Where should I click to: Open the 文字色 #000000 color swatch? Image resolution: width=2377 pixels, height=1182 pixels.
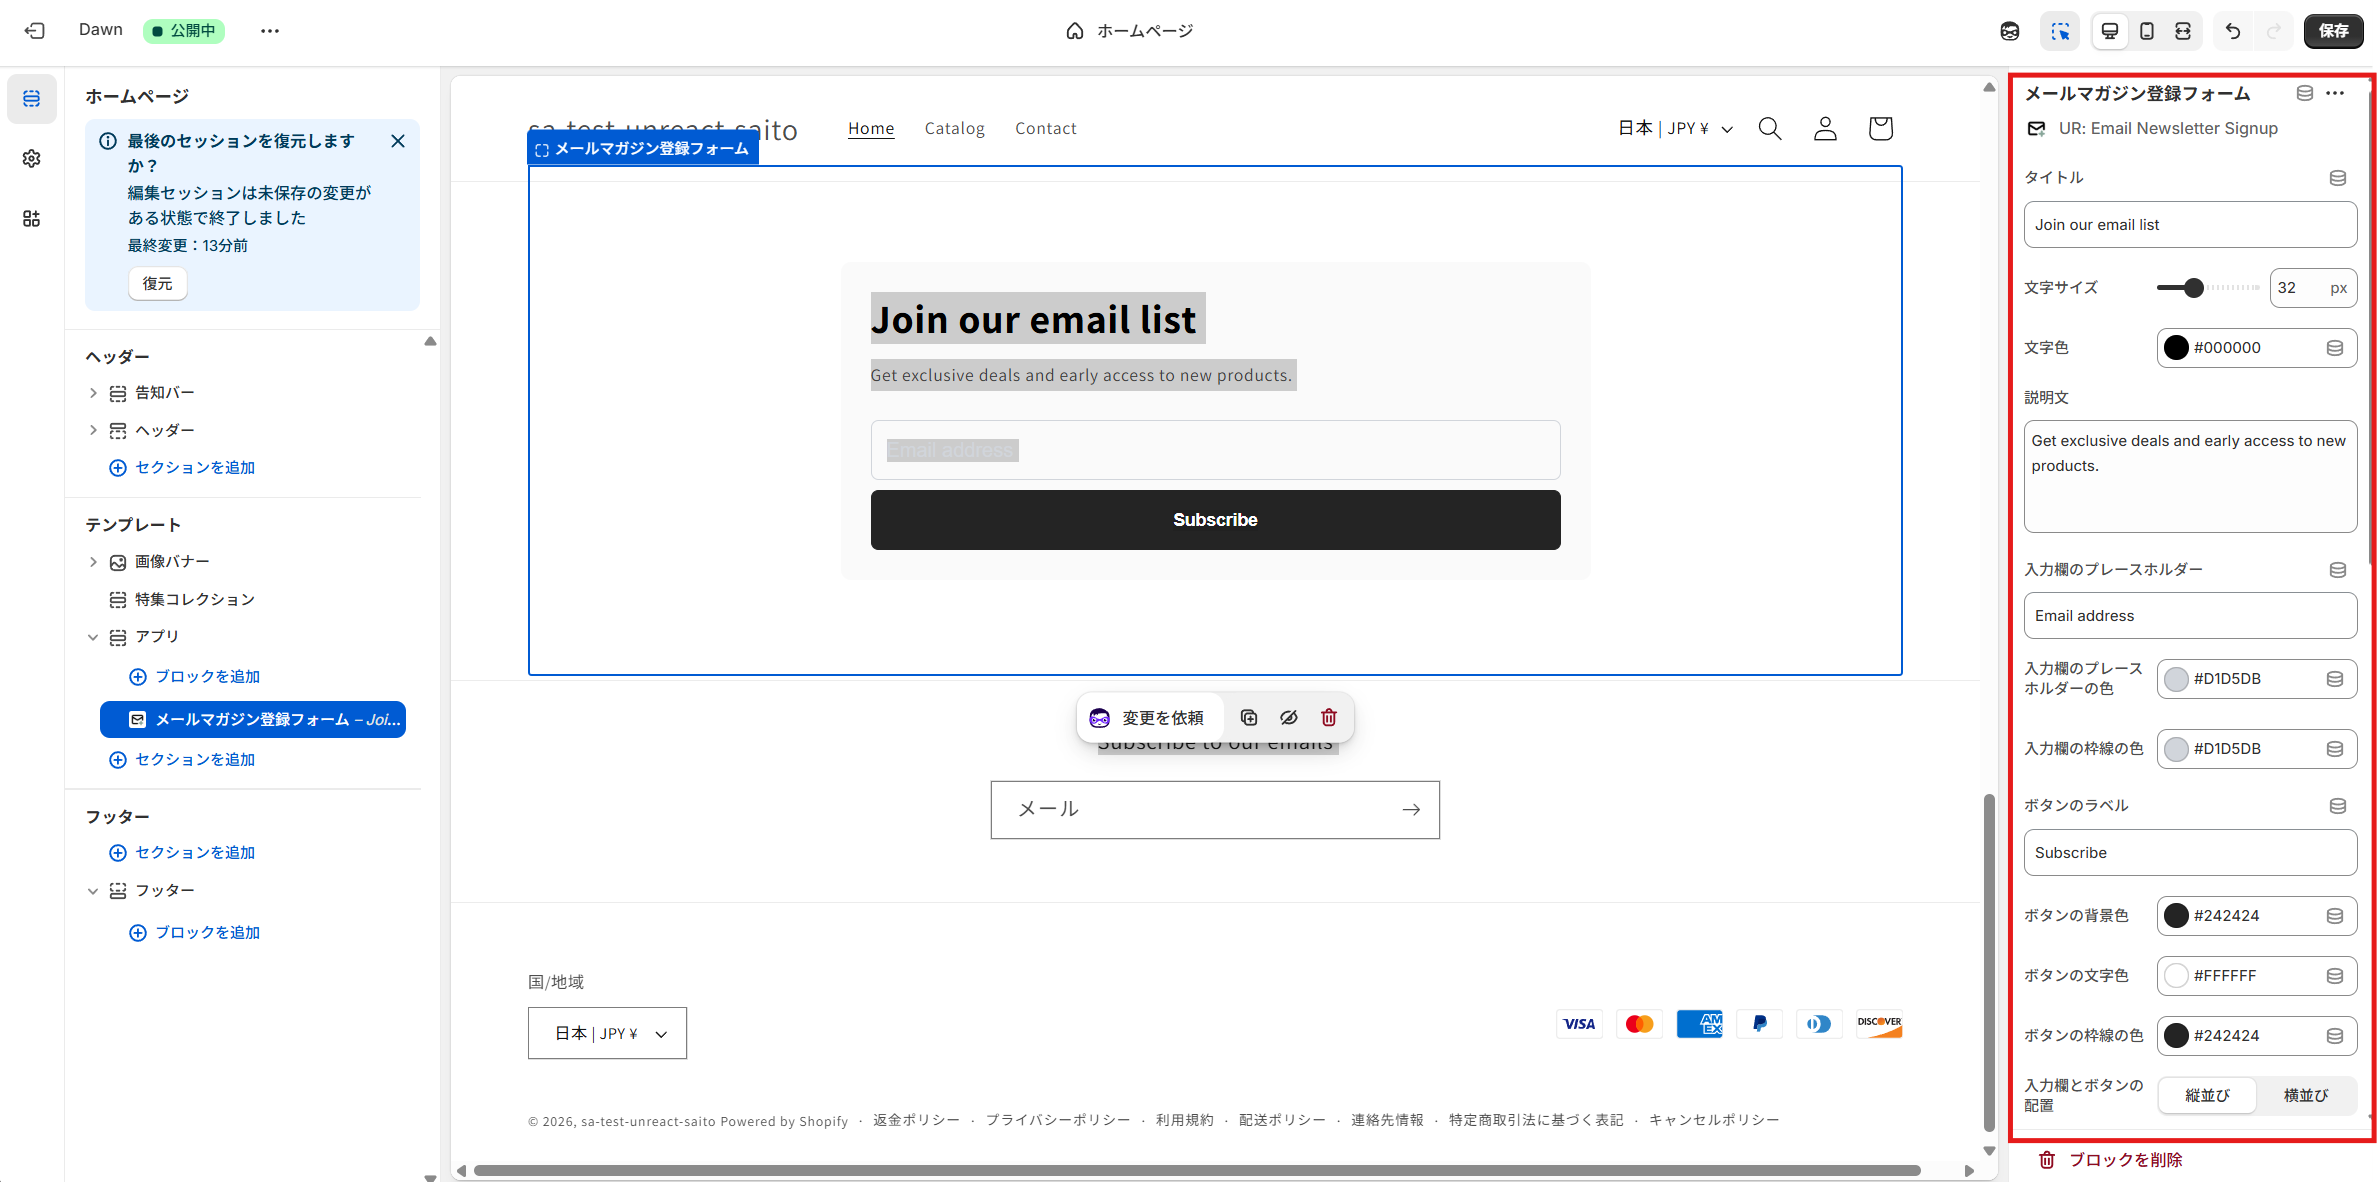[x=2176, y=347]
